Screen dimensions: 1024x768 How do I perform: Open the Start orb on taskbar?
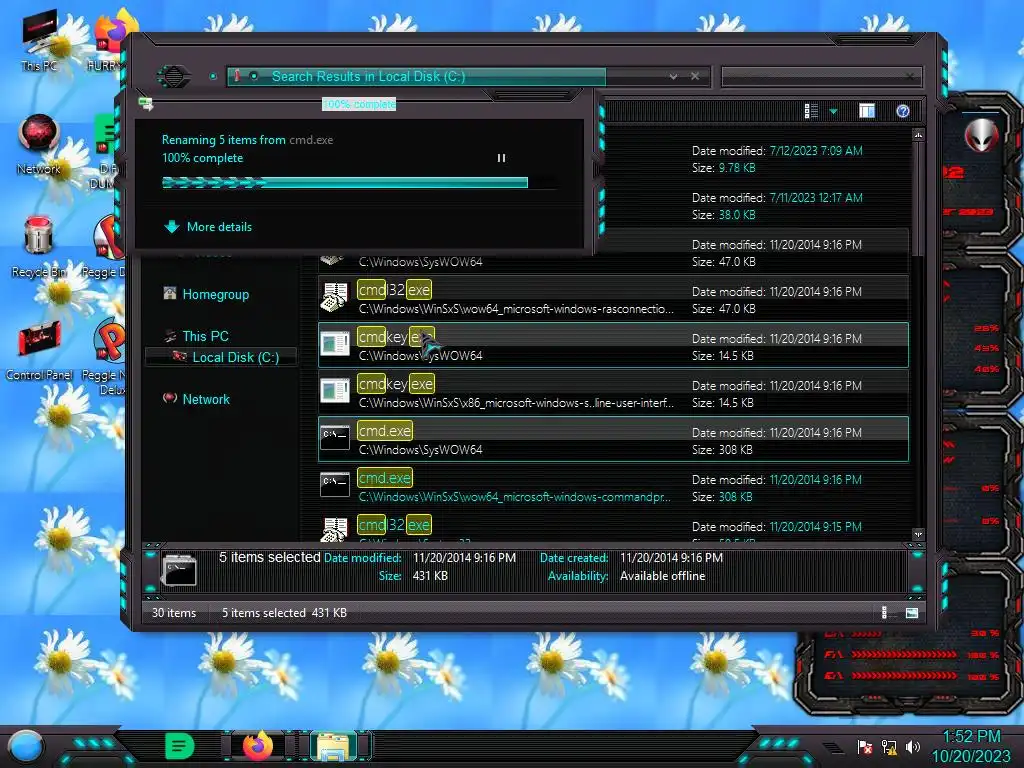[26, 748]
